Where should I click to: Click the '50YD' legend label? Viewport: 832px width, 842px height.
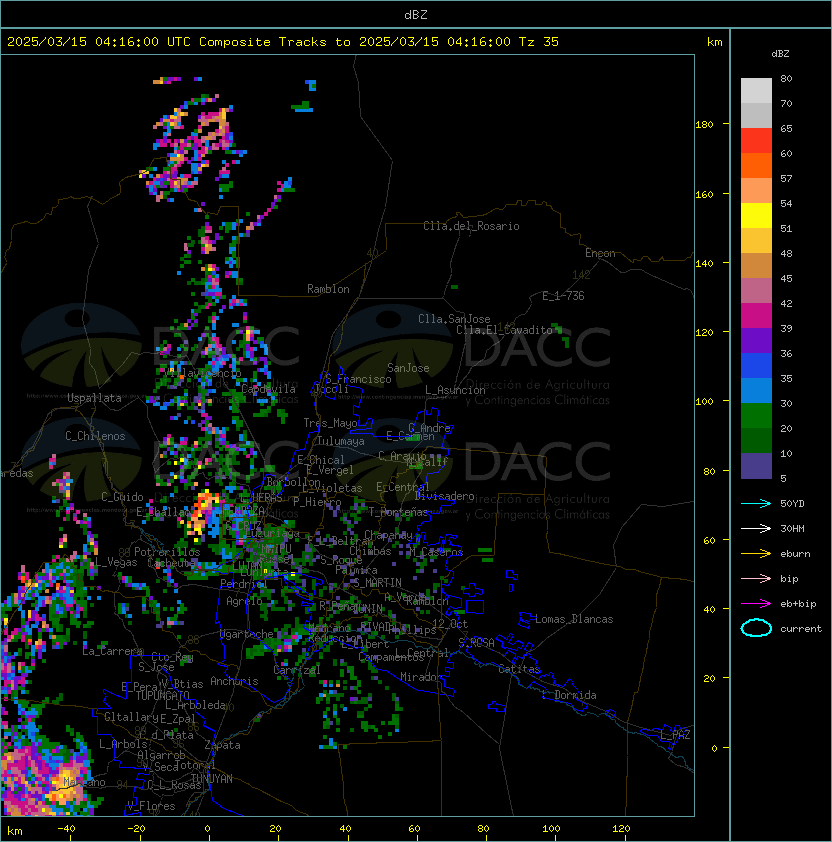coord(792,503)
